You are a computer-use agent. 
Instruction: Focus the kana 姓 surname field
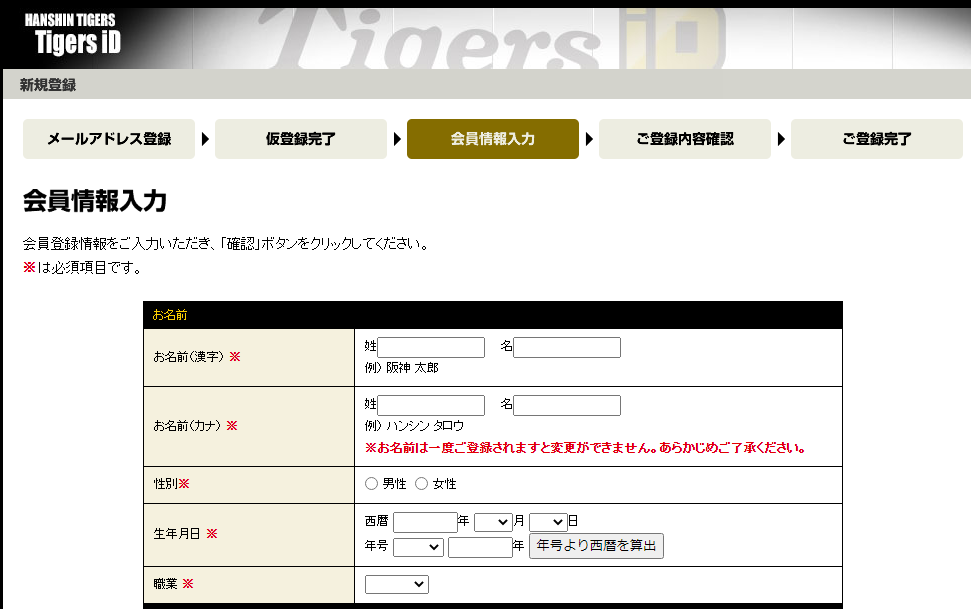click(431, 406)
